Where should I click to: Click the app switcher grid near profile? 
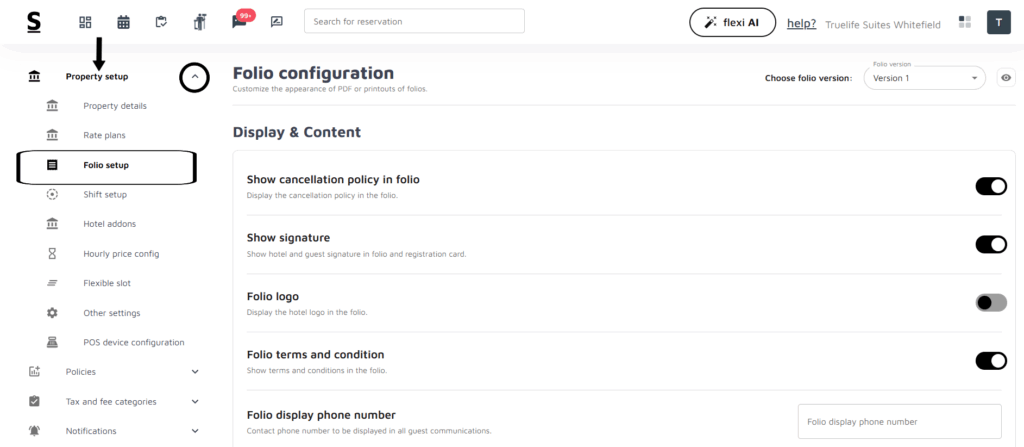pyautogui.click(x=964, y=22)
